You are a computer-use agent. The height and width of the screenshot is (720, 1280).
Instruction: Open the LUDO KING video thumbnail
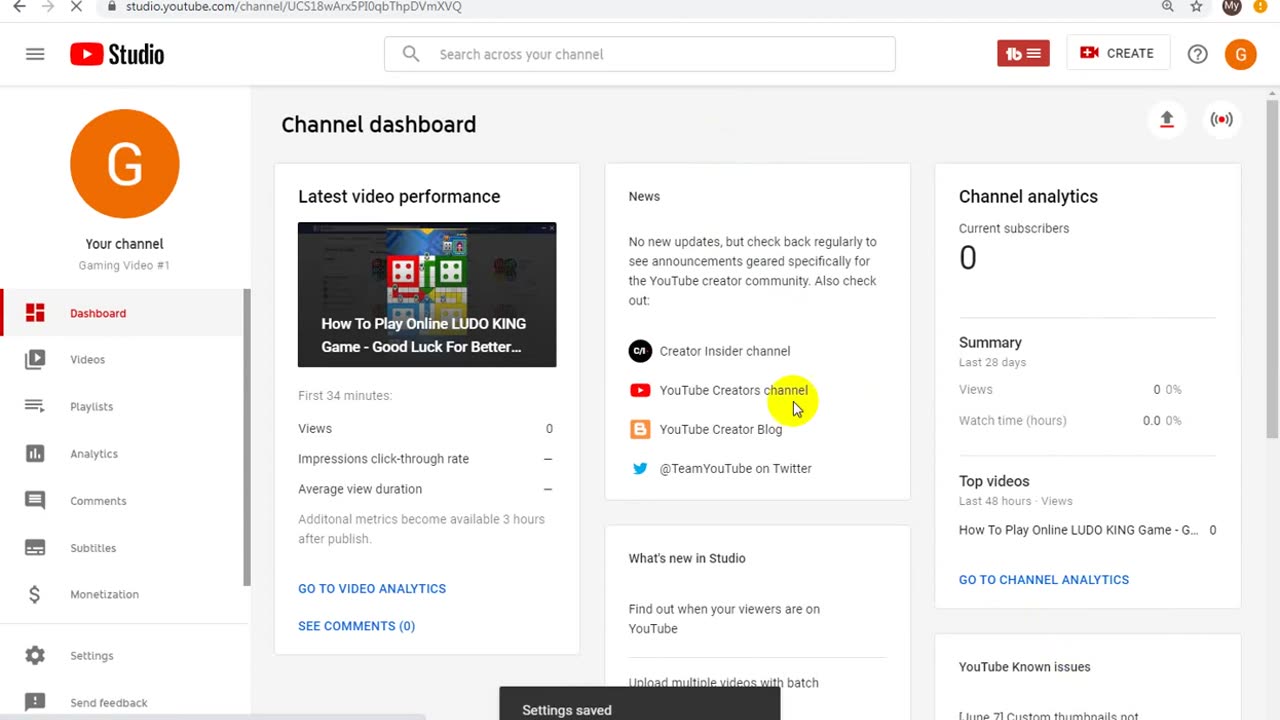[x=427, y=294]
